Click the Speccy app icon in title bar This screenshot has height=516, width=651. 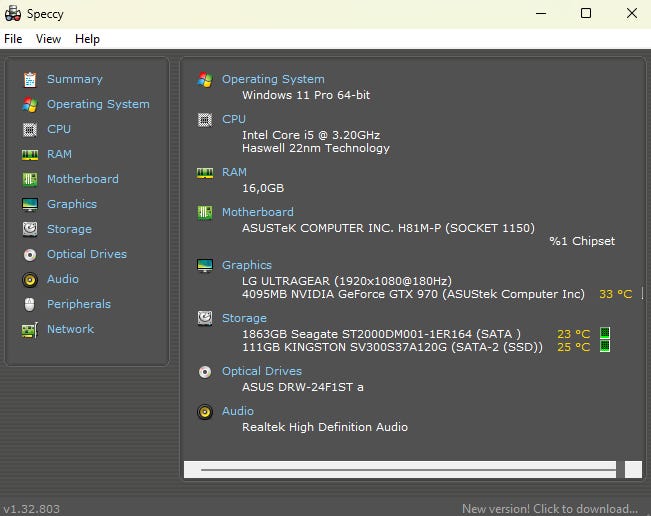13,13
